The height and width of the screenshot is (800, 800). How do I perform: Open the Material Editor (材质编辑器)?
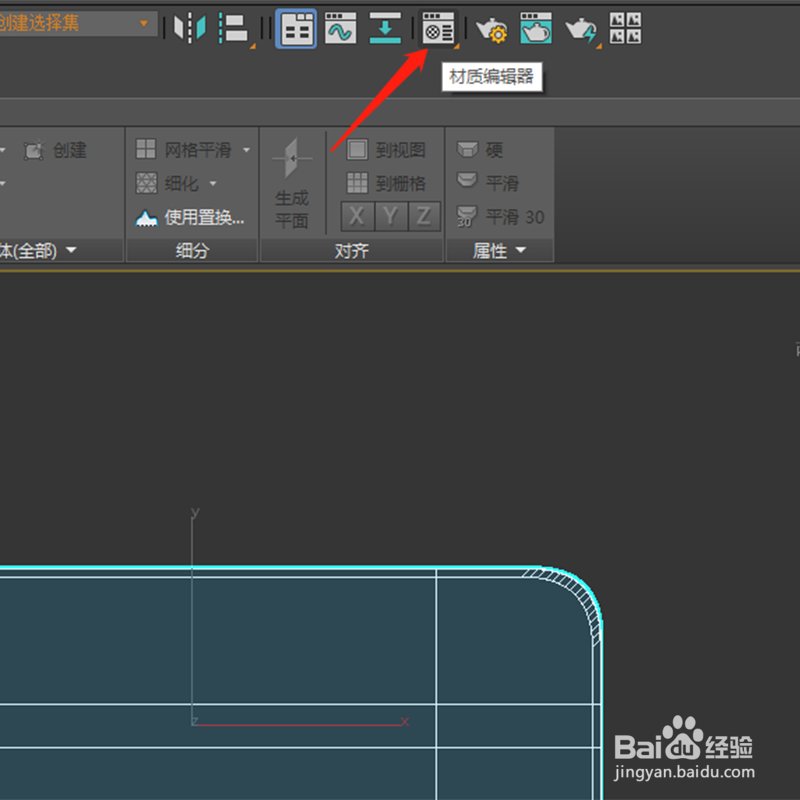tap(438, 29)
